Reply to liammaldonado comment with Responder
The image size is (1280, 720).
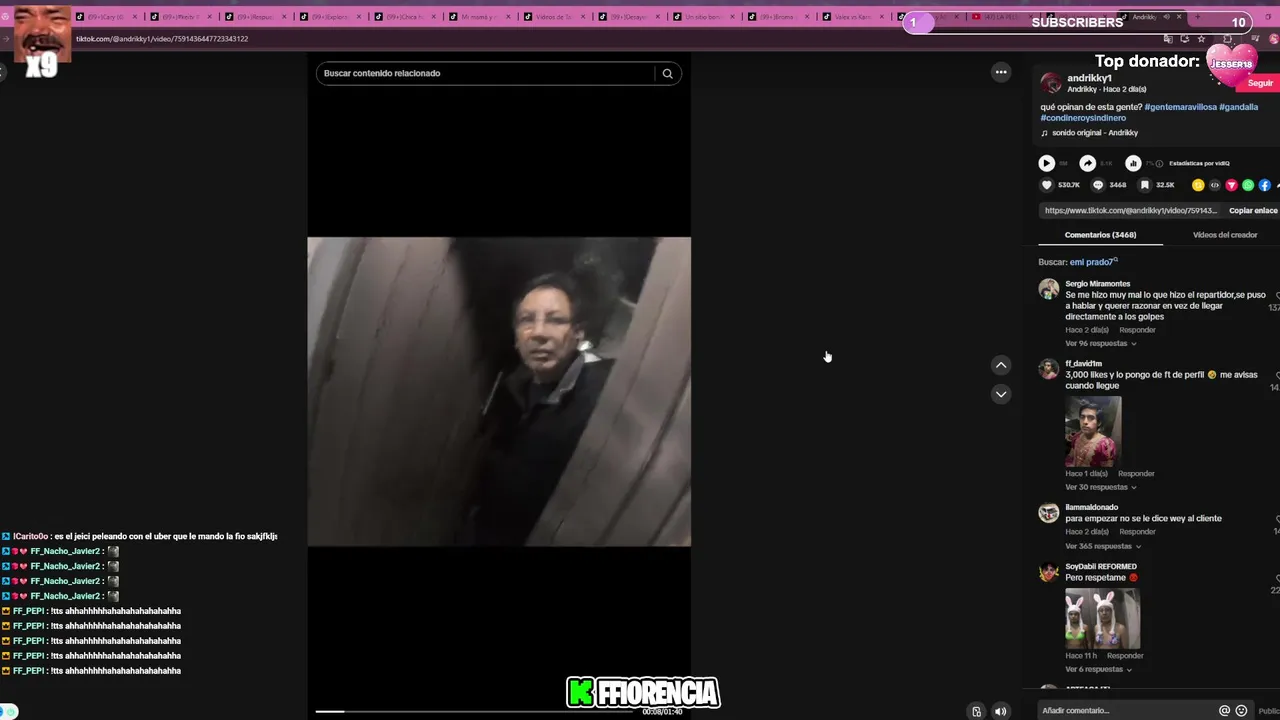pos(1137,532)
